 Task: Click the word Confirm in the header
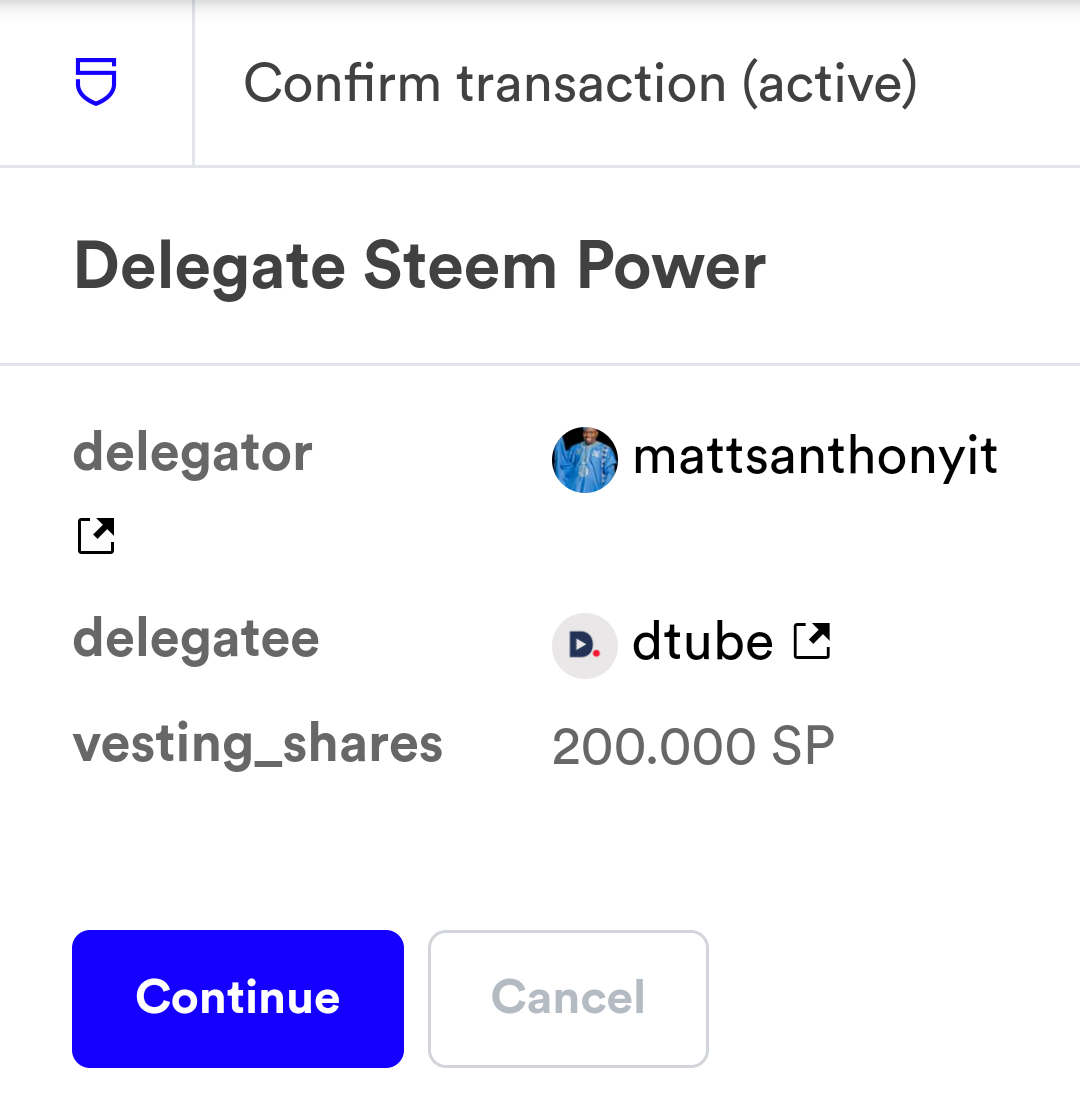tap(342, 83)
